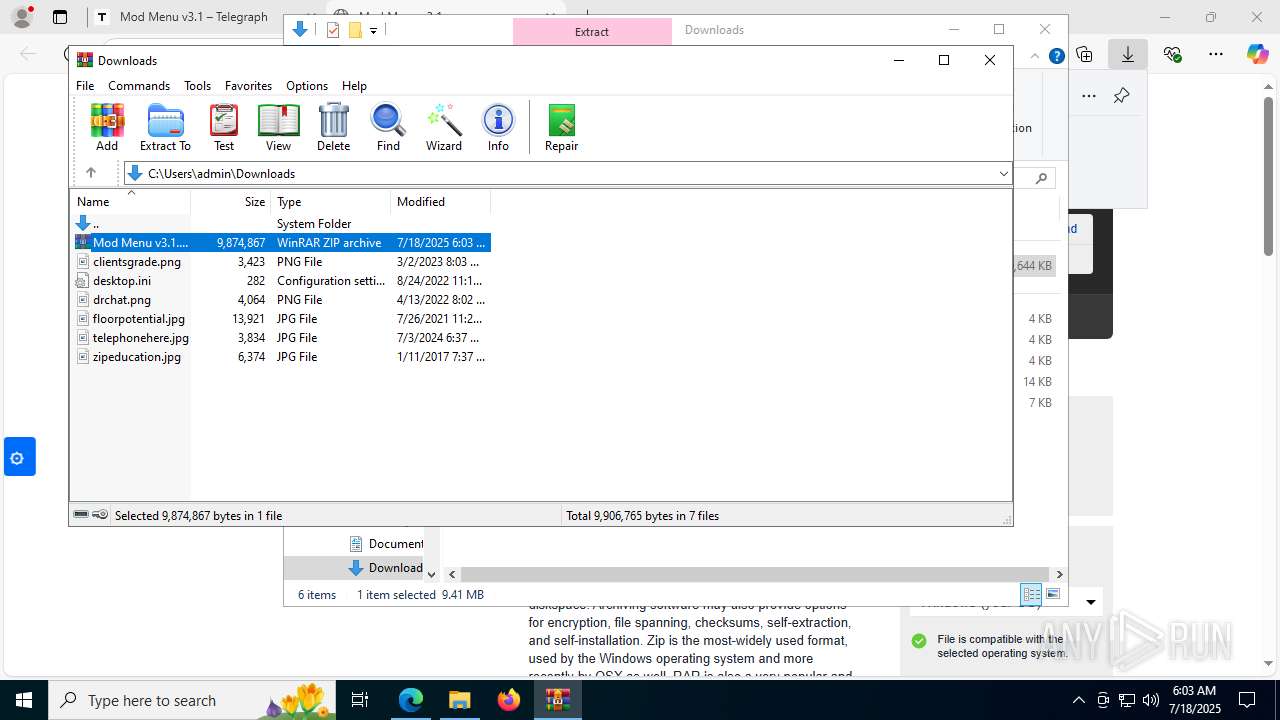Select floorpotential.jpg file

139,319
